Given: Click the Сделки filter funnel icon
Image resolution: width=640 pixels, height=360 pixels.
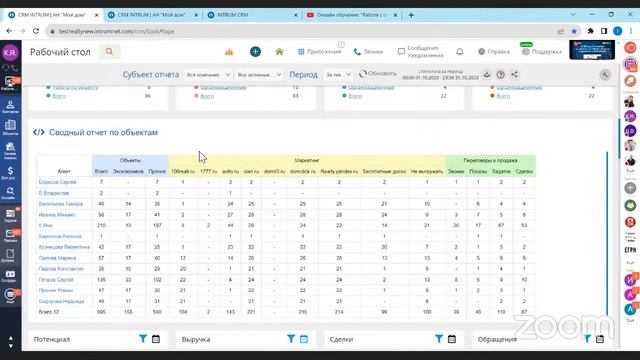Looking at the screenshot, I should (439, 339).
